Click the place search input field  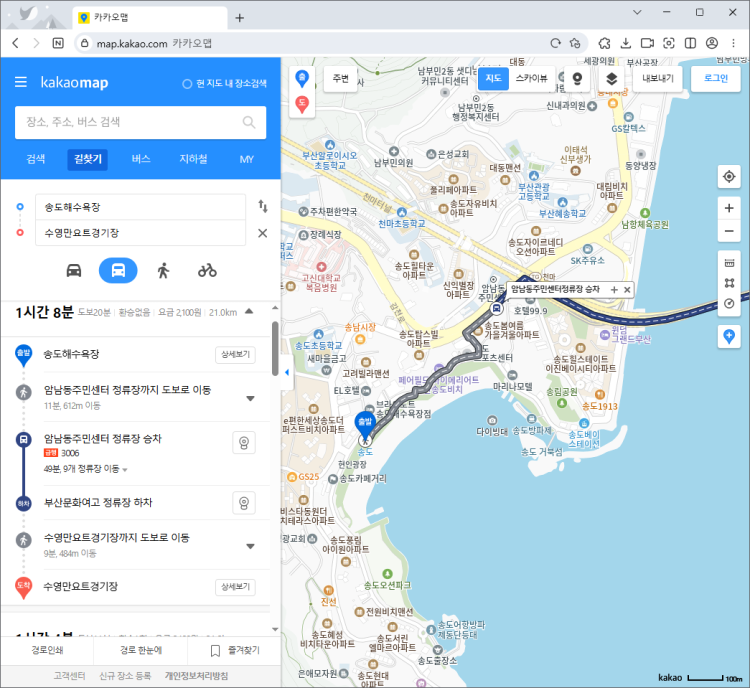130,122
